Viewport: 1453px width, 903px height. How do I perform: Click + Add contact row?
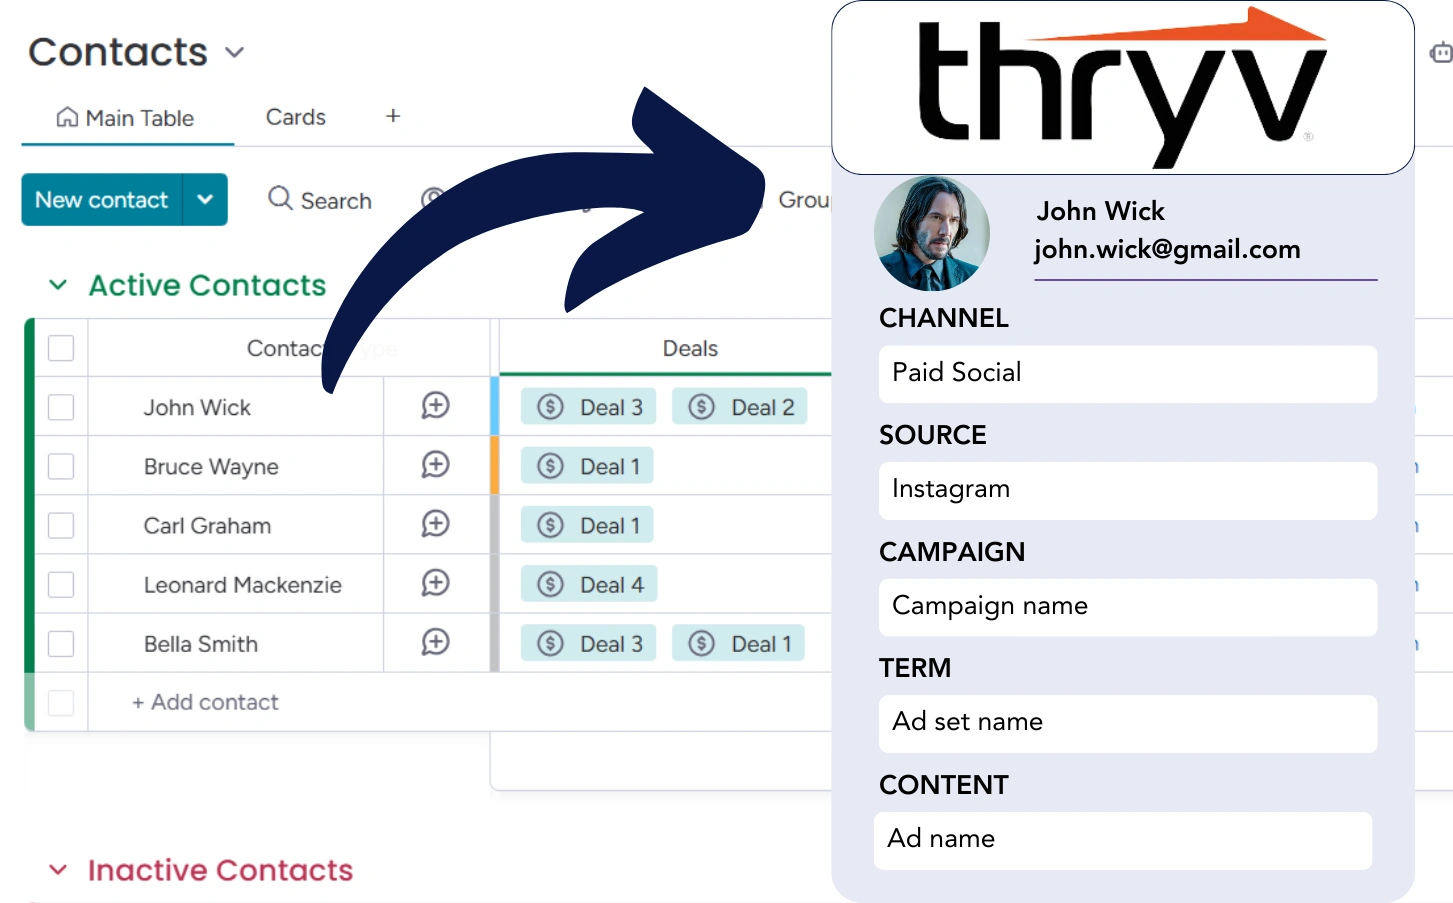click(x=205, y=702)
